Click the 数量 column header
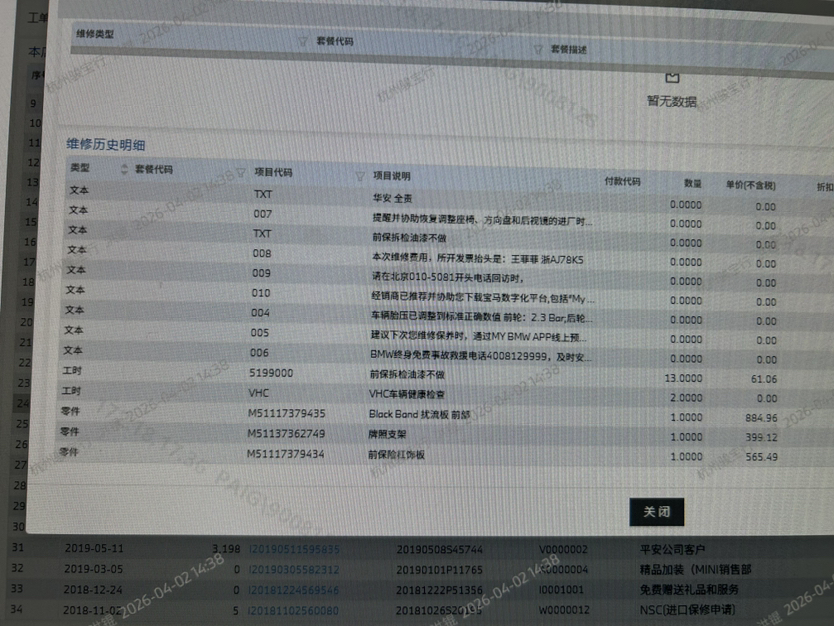 pyautogui.click(x=692, y=184)
